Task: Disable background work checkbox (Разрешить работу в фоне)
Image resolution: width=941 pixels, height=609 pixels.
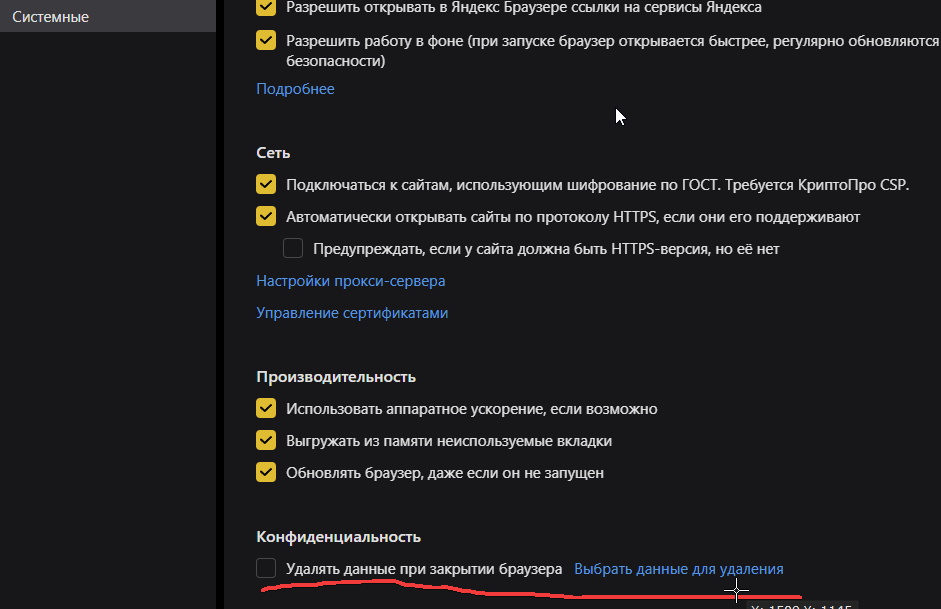Action: pyautogui.click(x=266, y=40)
